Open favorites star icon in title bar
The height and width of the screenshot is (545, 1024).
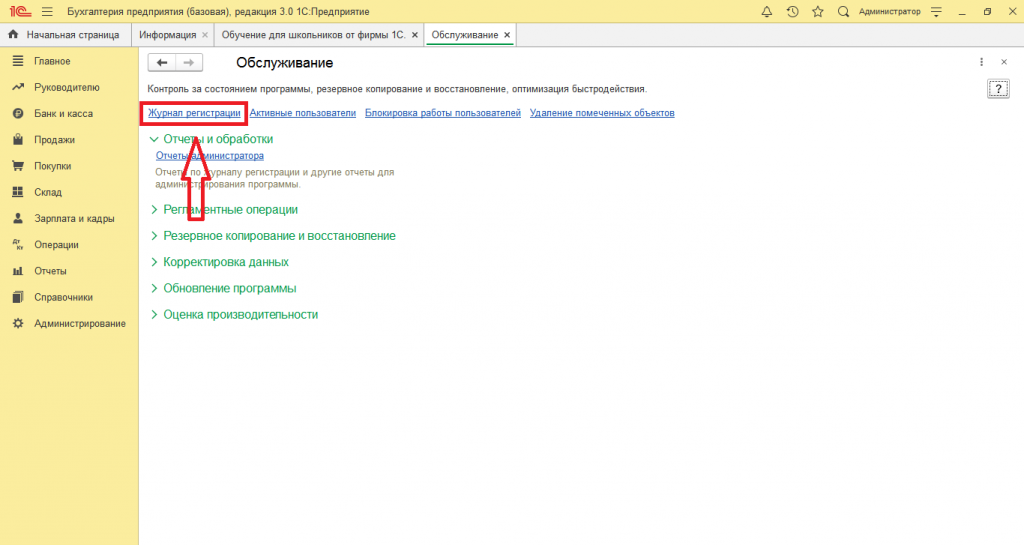(818, 11)
